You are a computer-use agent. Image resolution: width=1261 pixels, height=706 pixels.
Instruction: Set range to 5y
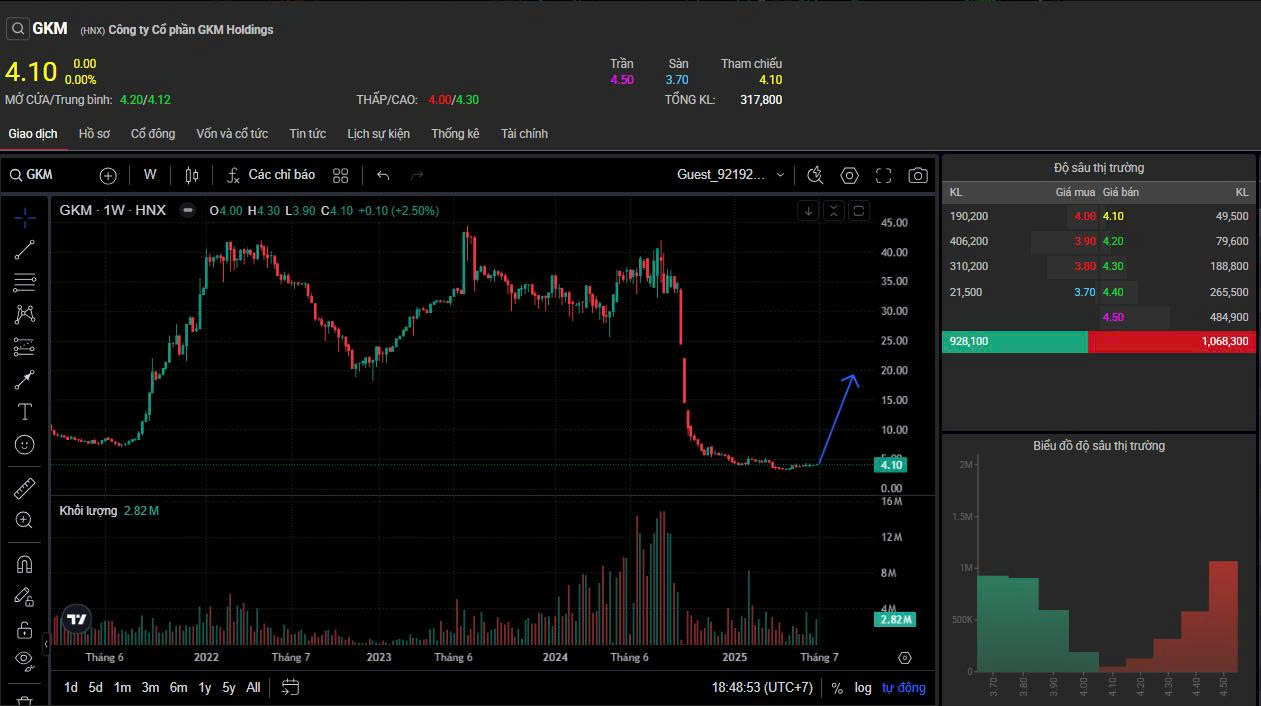pos(229,687)
